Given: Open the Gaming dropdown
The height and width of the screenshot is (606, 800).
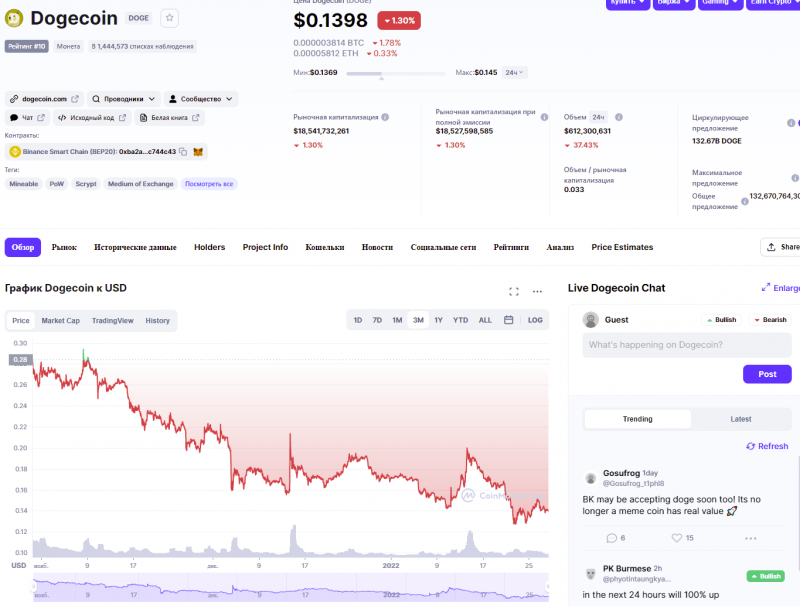Looking at the screenshot, I should [720, 3].
